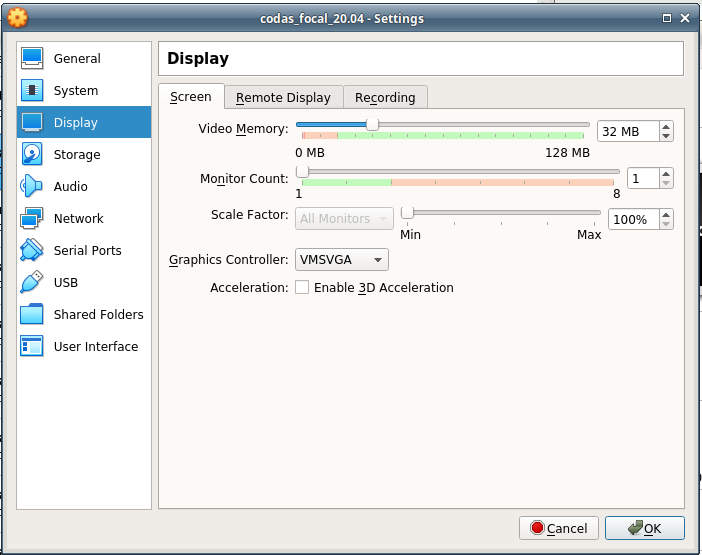Screen dimensions: 702x555
Task: Select the Storage settings category
Action: (x=84, y=154)
